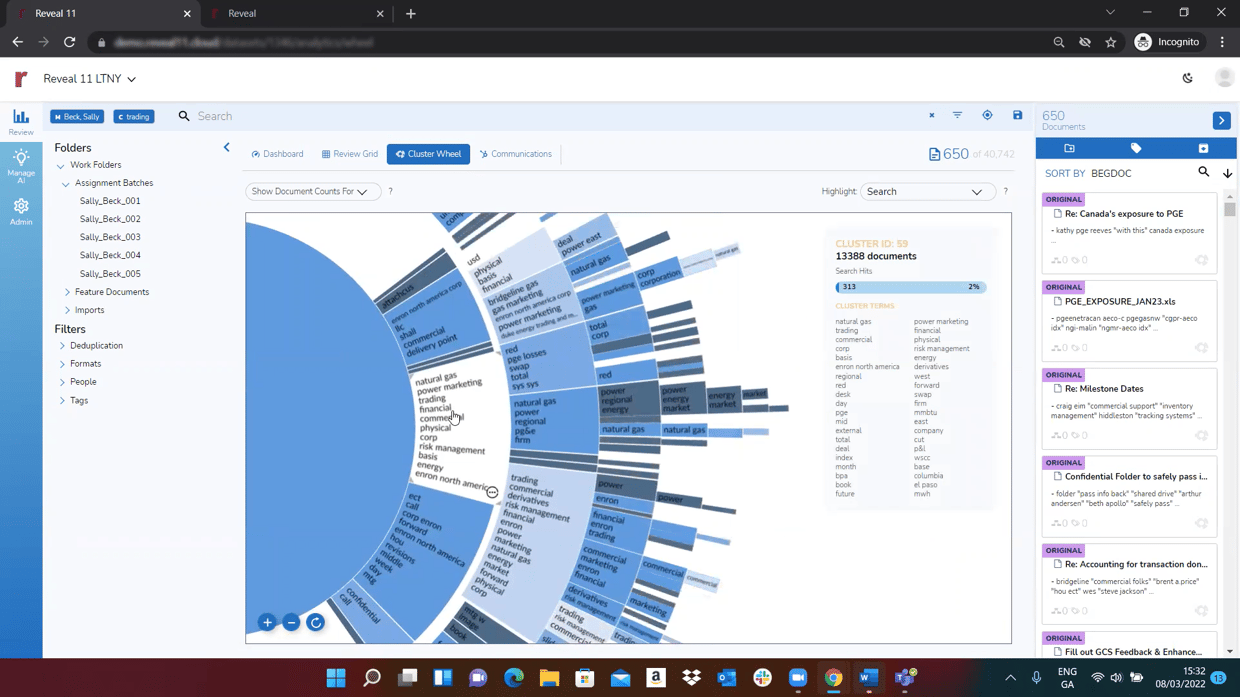
Task: Zoom in on the cluster wheel
Action: click(x=267, y=623)
